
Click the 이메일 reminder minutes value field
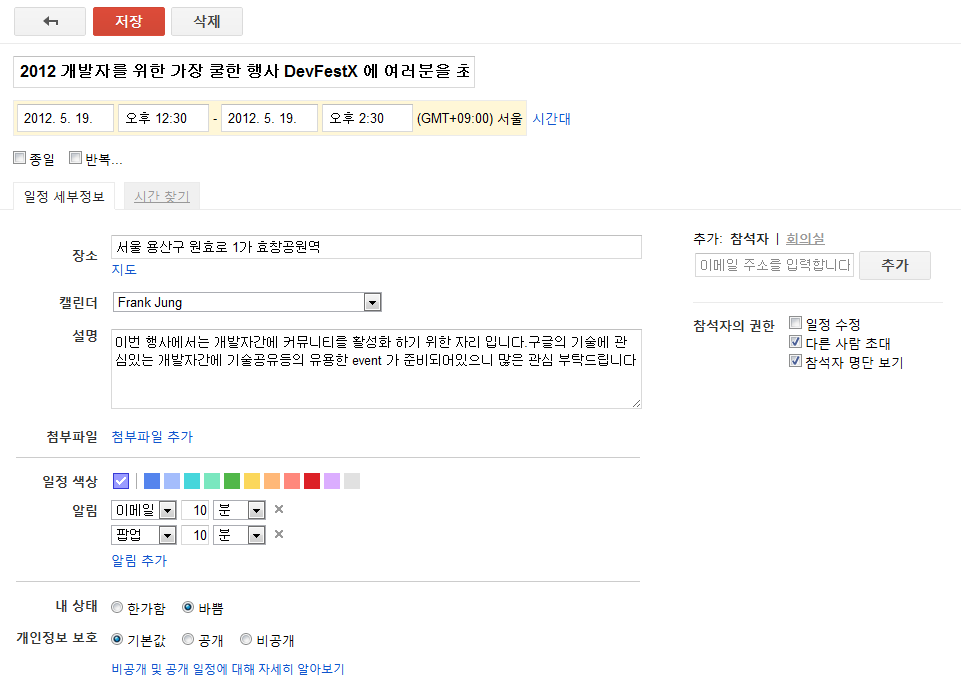point(195,510)
